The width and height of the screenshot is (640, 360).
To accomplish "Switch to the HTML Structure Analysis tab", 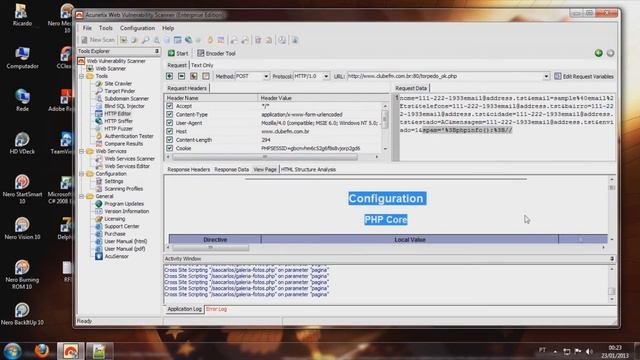I will (x=309, y=169).
